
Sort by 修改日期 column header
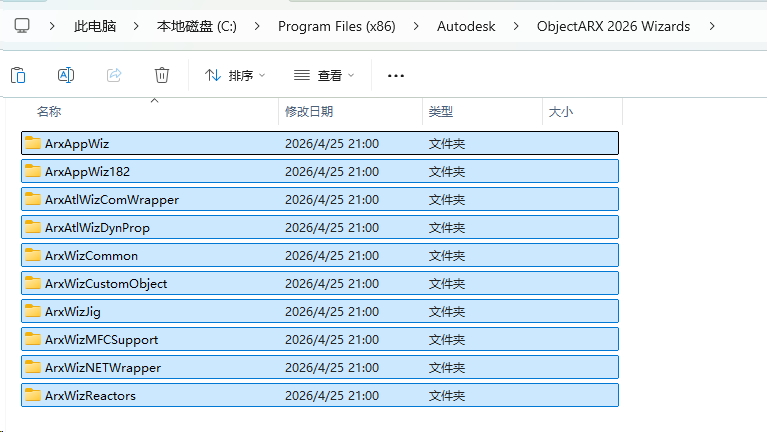[x=309, y=112]
